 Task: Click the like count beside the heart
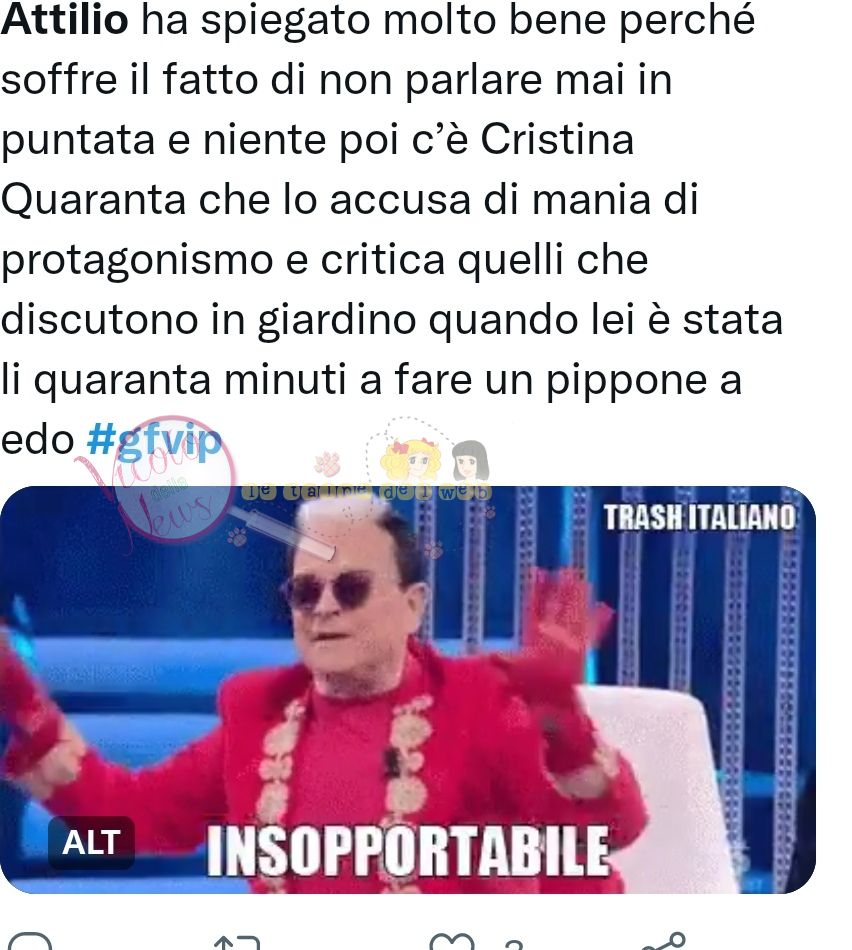point(513,944)
